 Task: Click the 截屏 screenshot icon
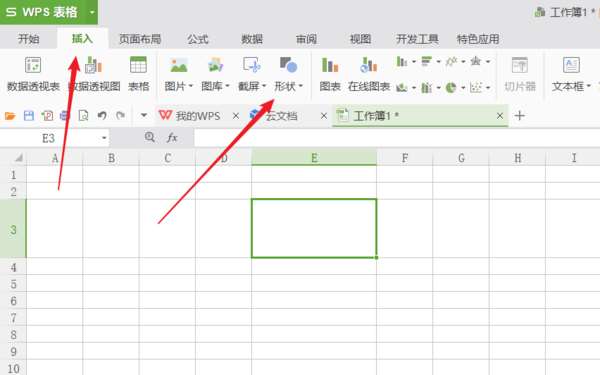pyautogui.click(x=252, y=65)
